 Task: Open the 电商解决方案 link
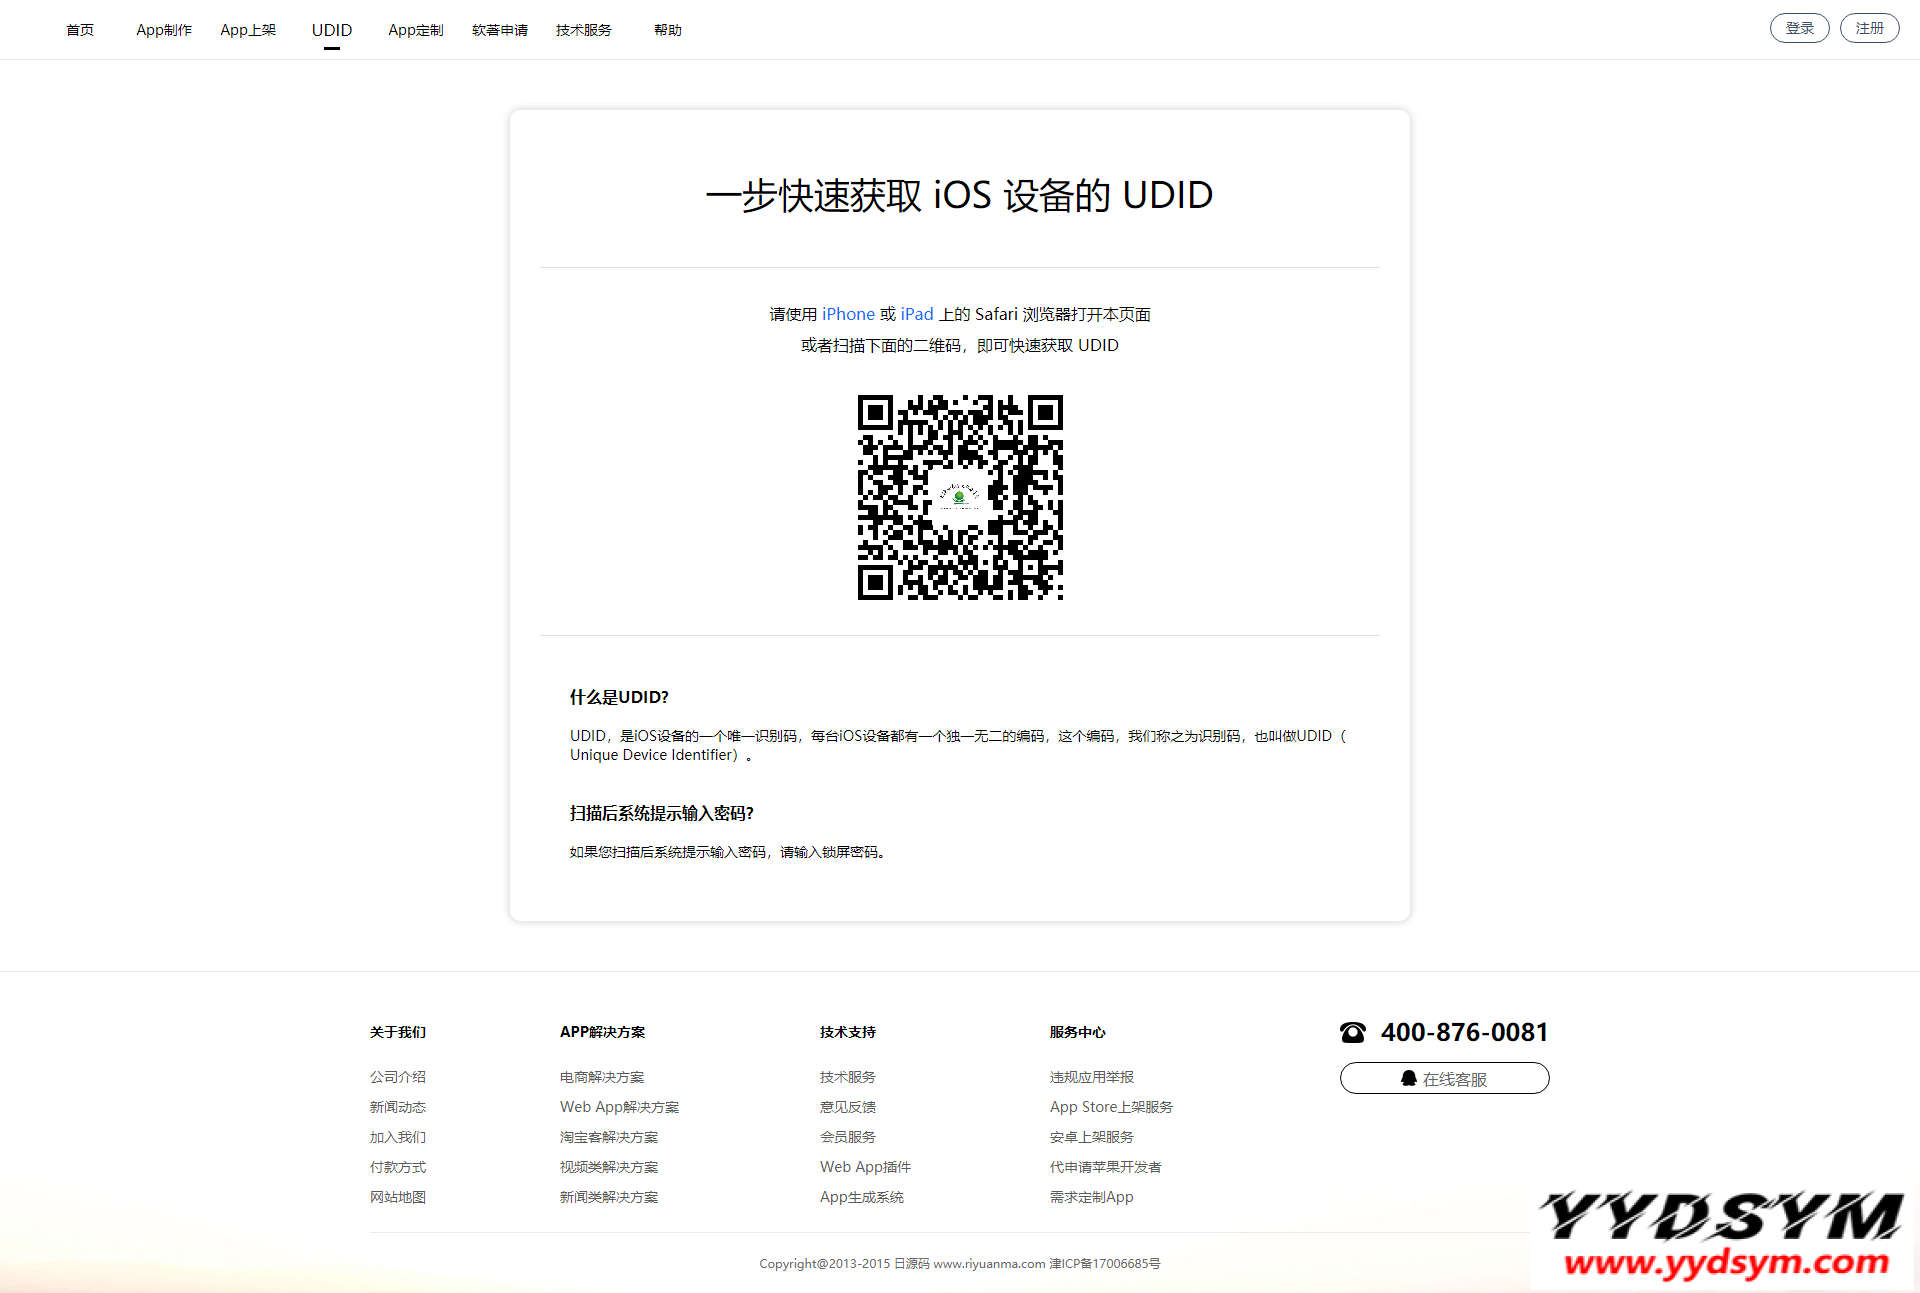coord(602,1077)
